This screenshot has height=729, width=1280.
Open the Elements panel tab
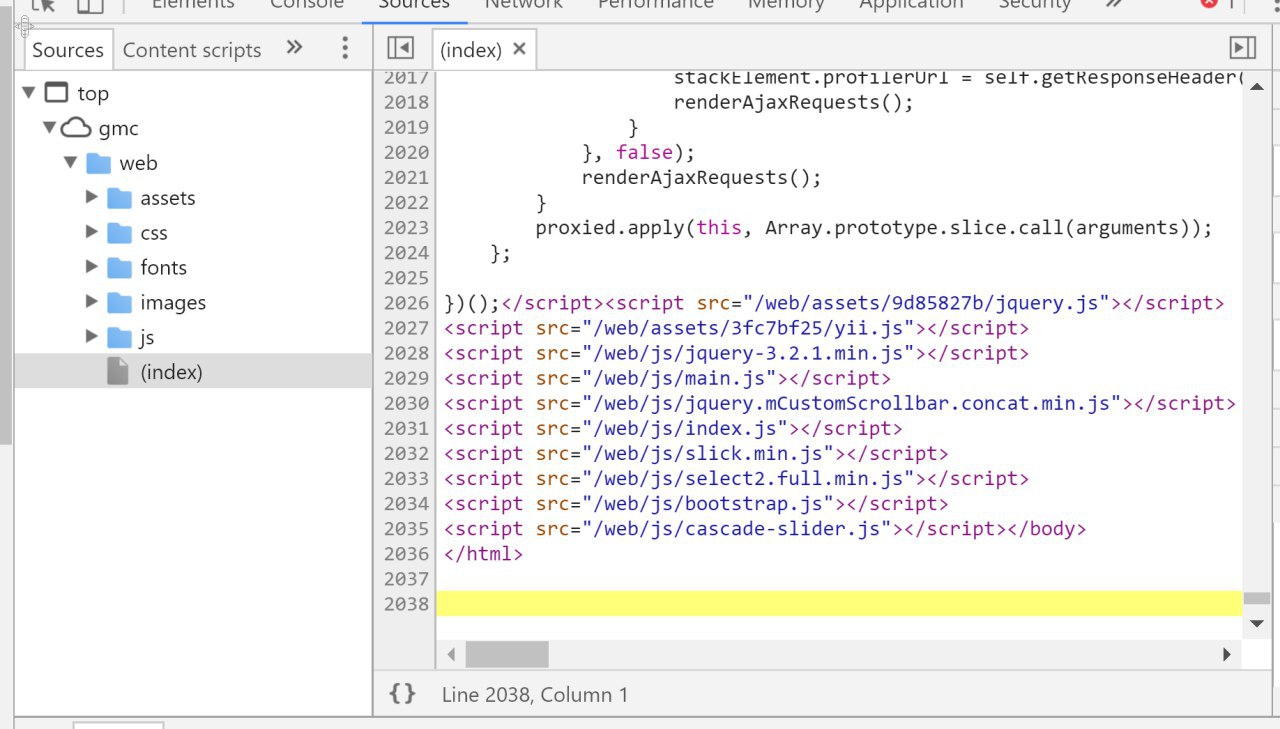193,5
